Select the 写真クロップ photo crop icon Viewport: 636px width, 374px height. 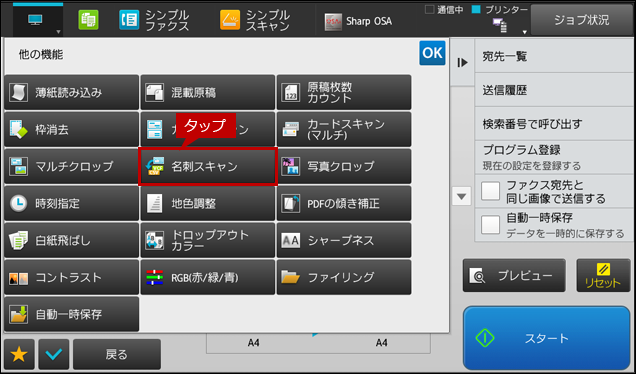[291, 166]
